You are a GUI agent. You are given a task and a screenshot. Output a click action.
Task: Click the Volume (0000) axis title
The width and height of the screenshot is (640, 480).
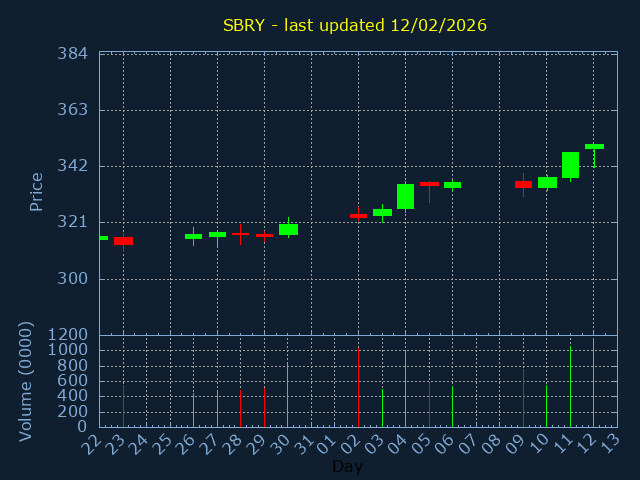(27, 381)
